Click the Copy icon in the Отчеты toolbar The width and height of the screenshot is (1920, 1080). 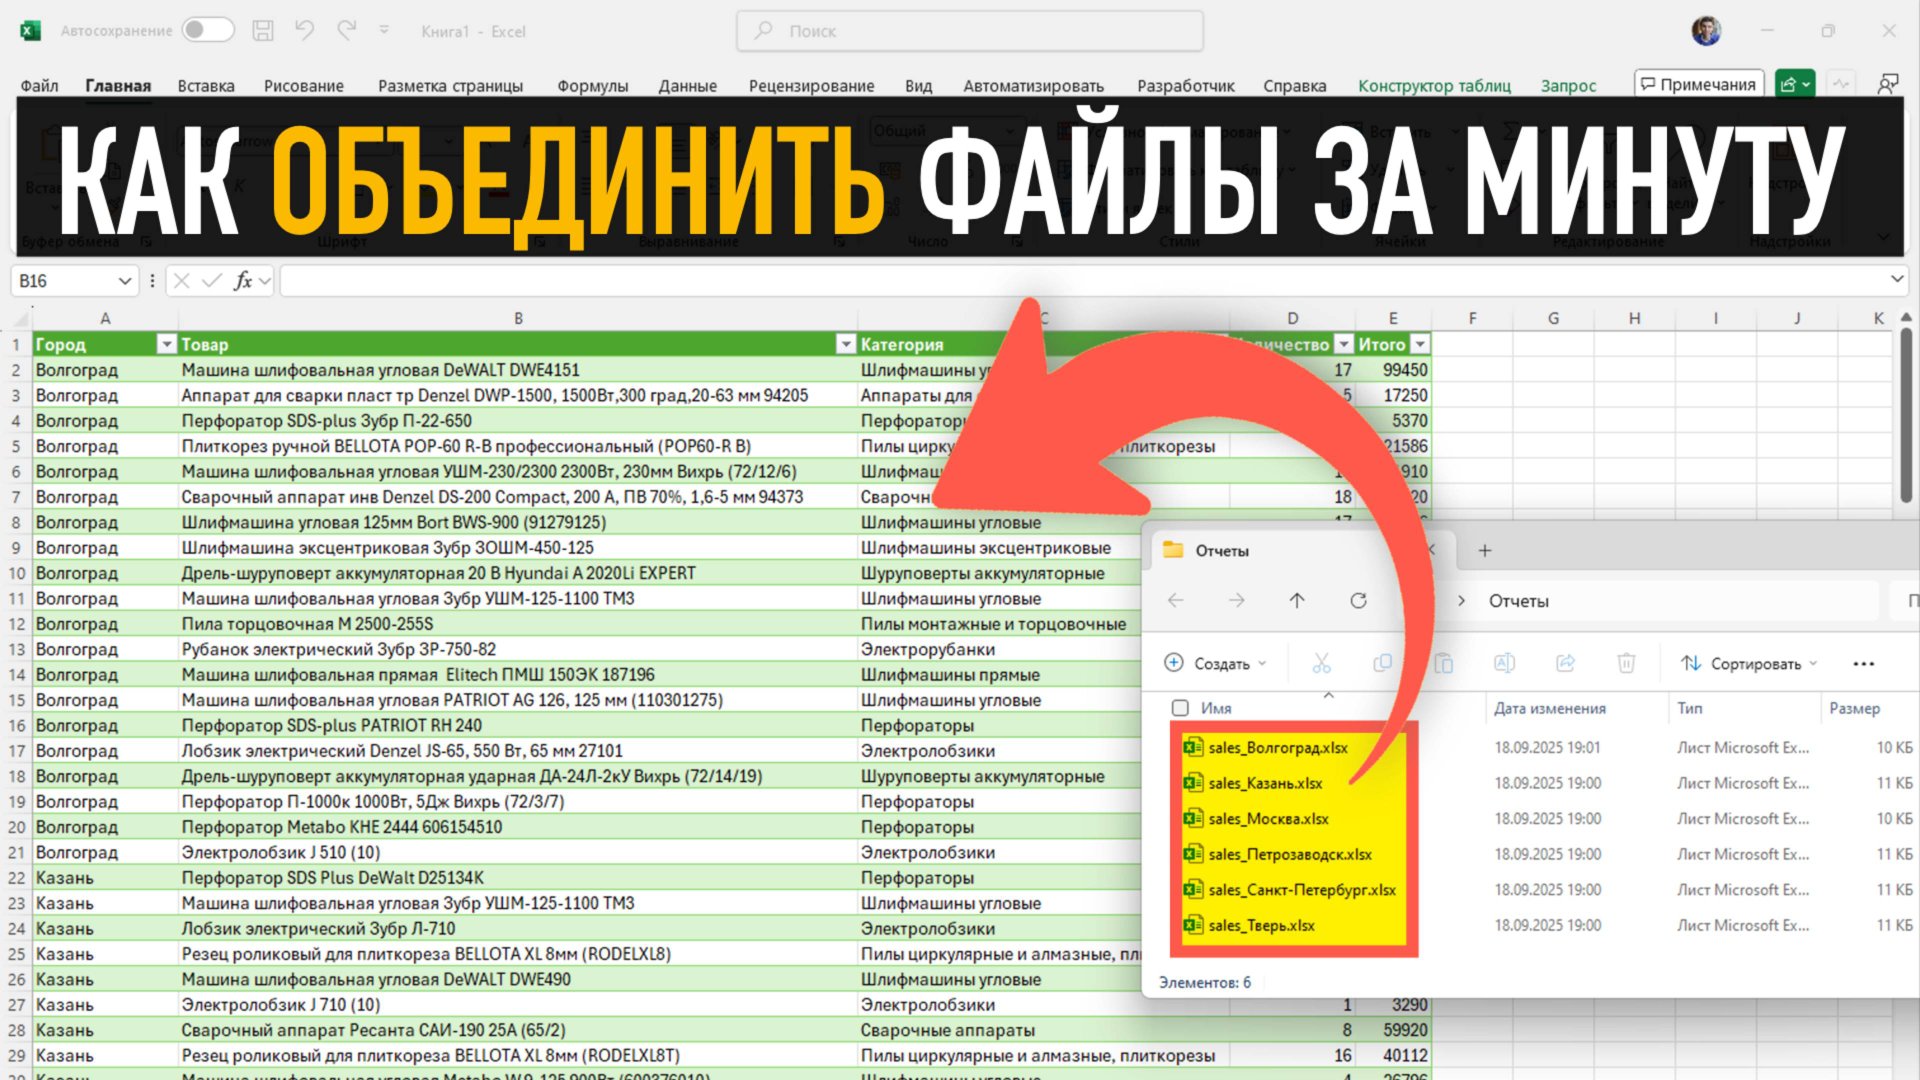pyautogui.click(x=1383, y=662)
